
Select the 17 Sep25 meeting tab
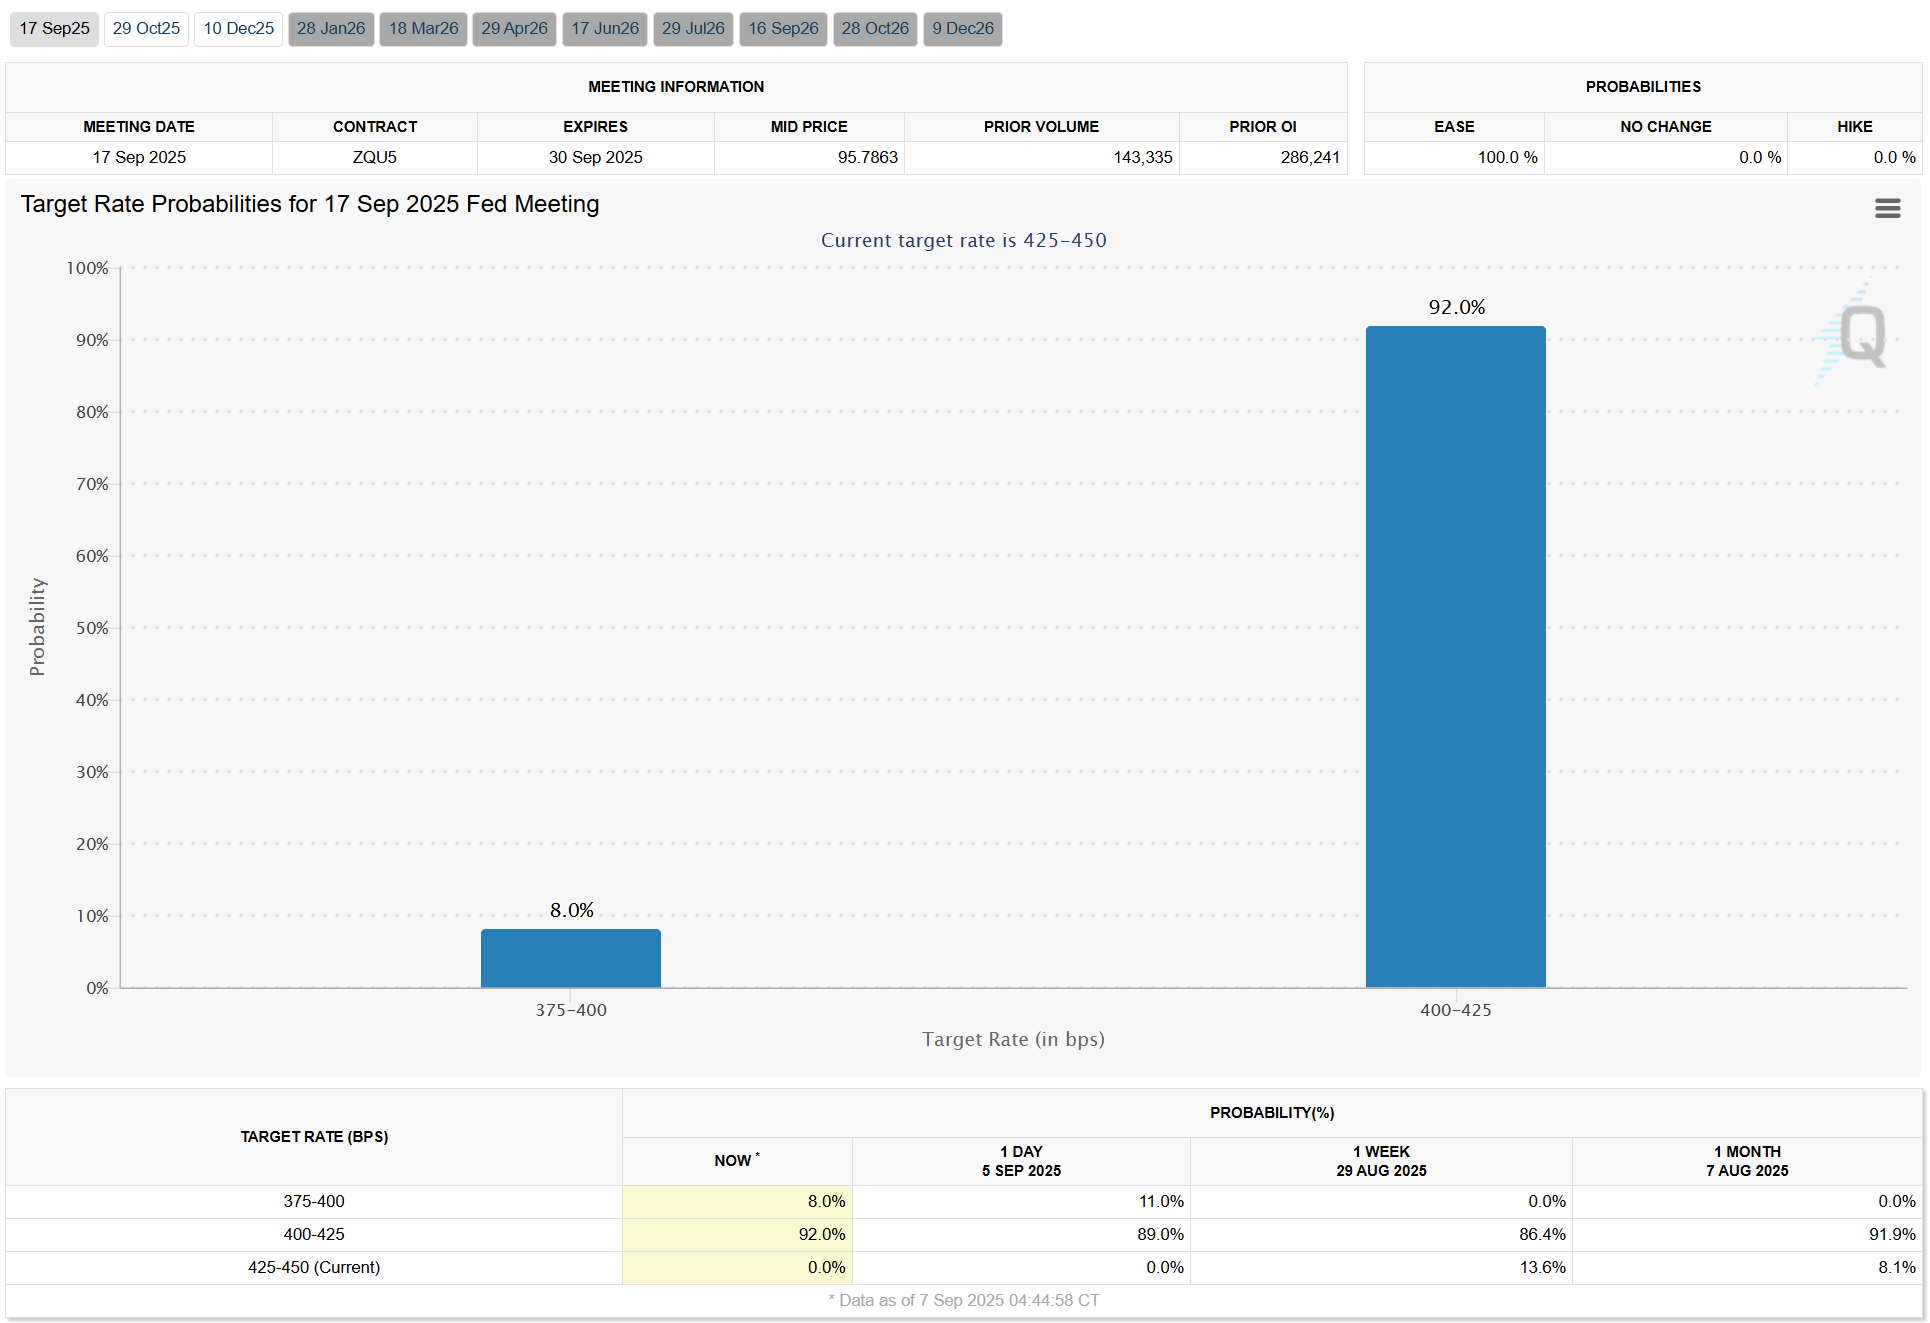pos(54,28)
